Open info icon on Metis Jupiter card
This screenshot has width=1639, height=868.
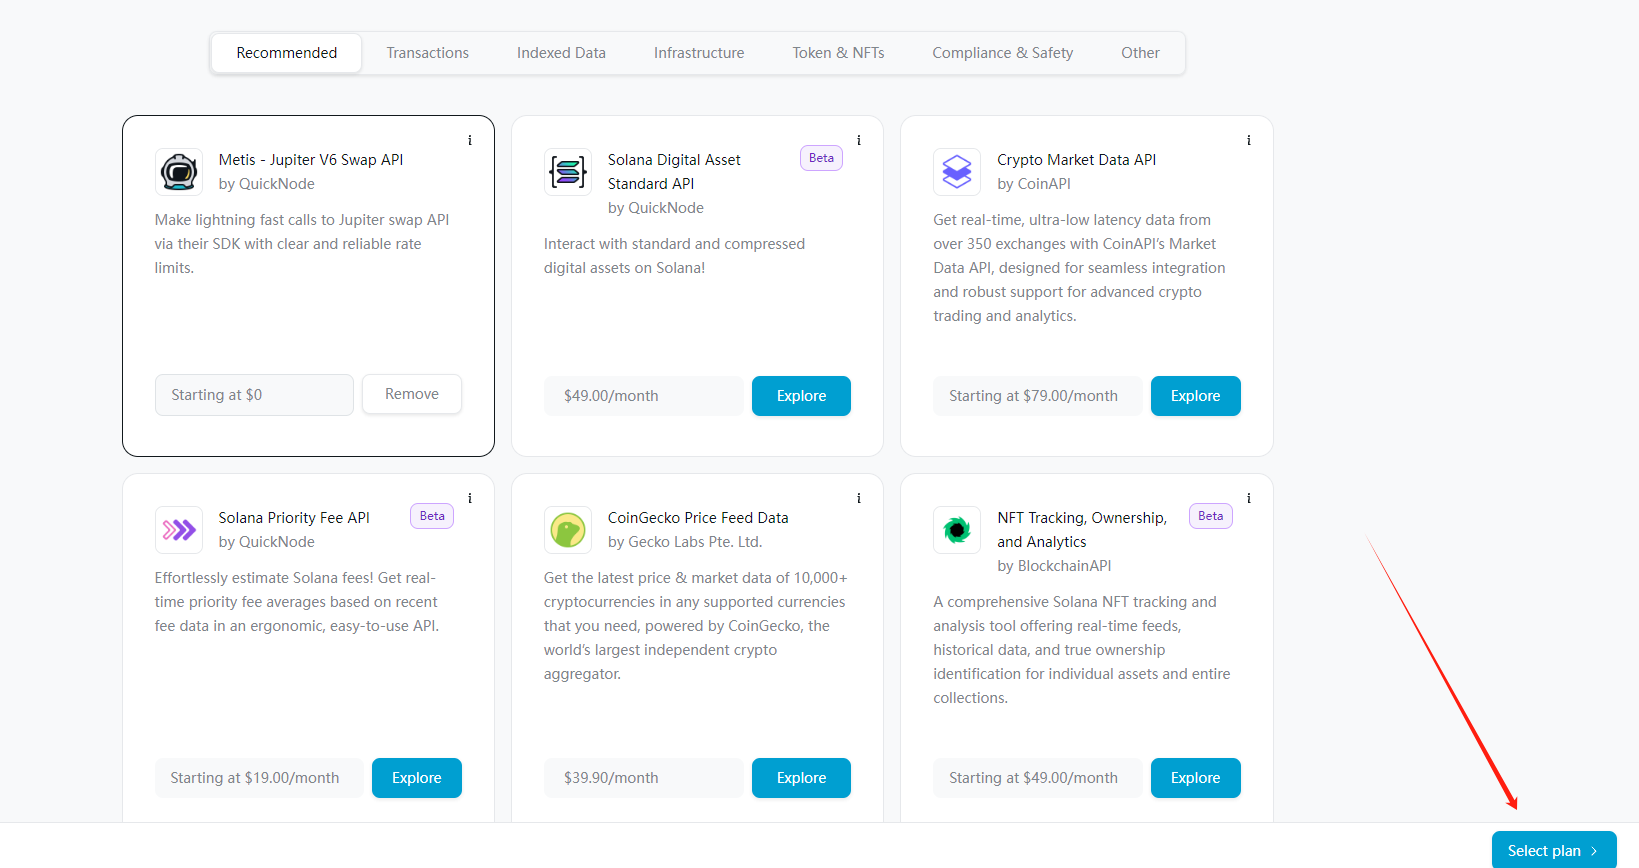tap(470, 141)
